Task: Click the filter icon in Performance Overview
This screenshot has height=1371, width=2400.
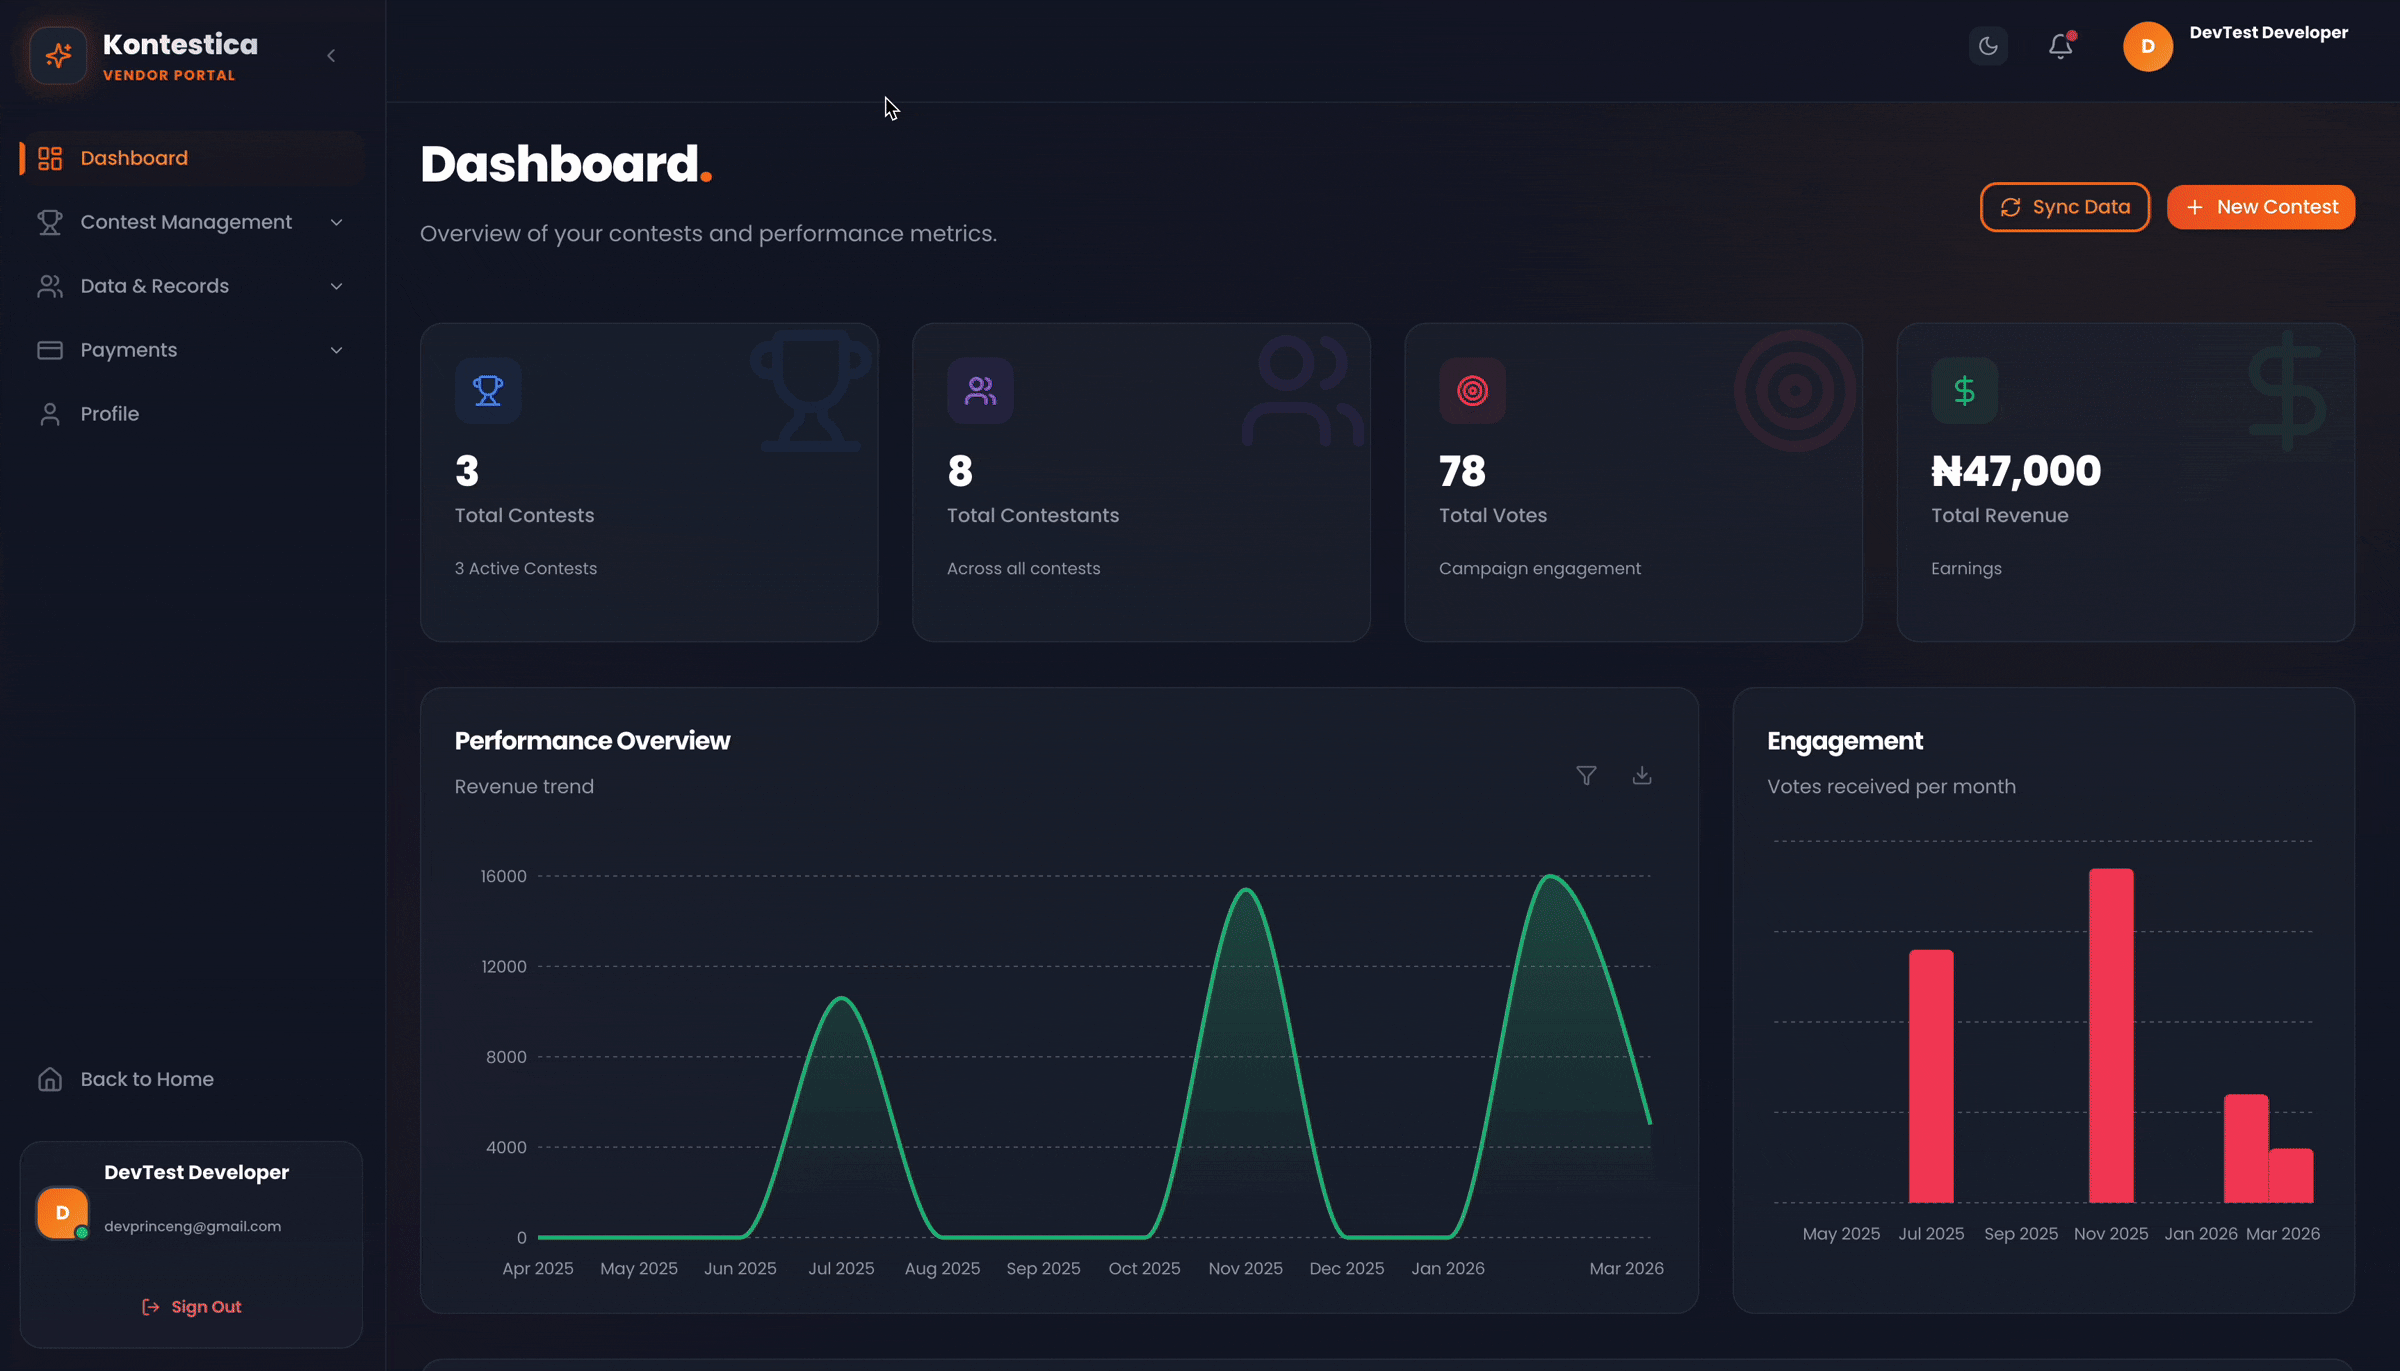Action: click(x=1586, y=776)
